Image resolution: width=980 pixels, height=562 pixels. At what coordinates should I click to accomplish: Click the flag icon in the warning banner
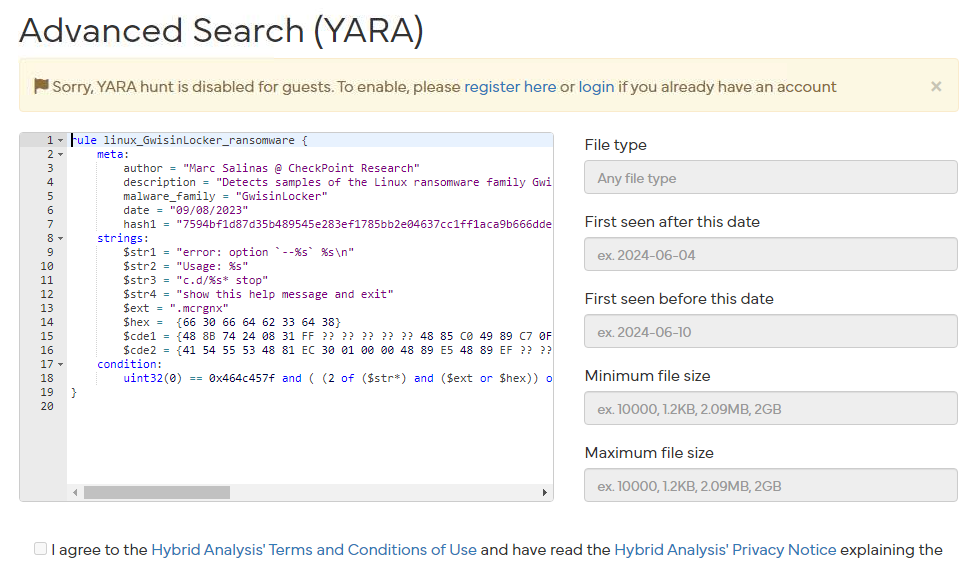click(41, 86)
